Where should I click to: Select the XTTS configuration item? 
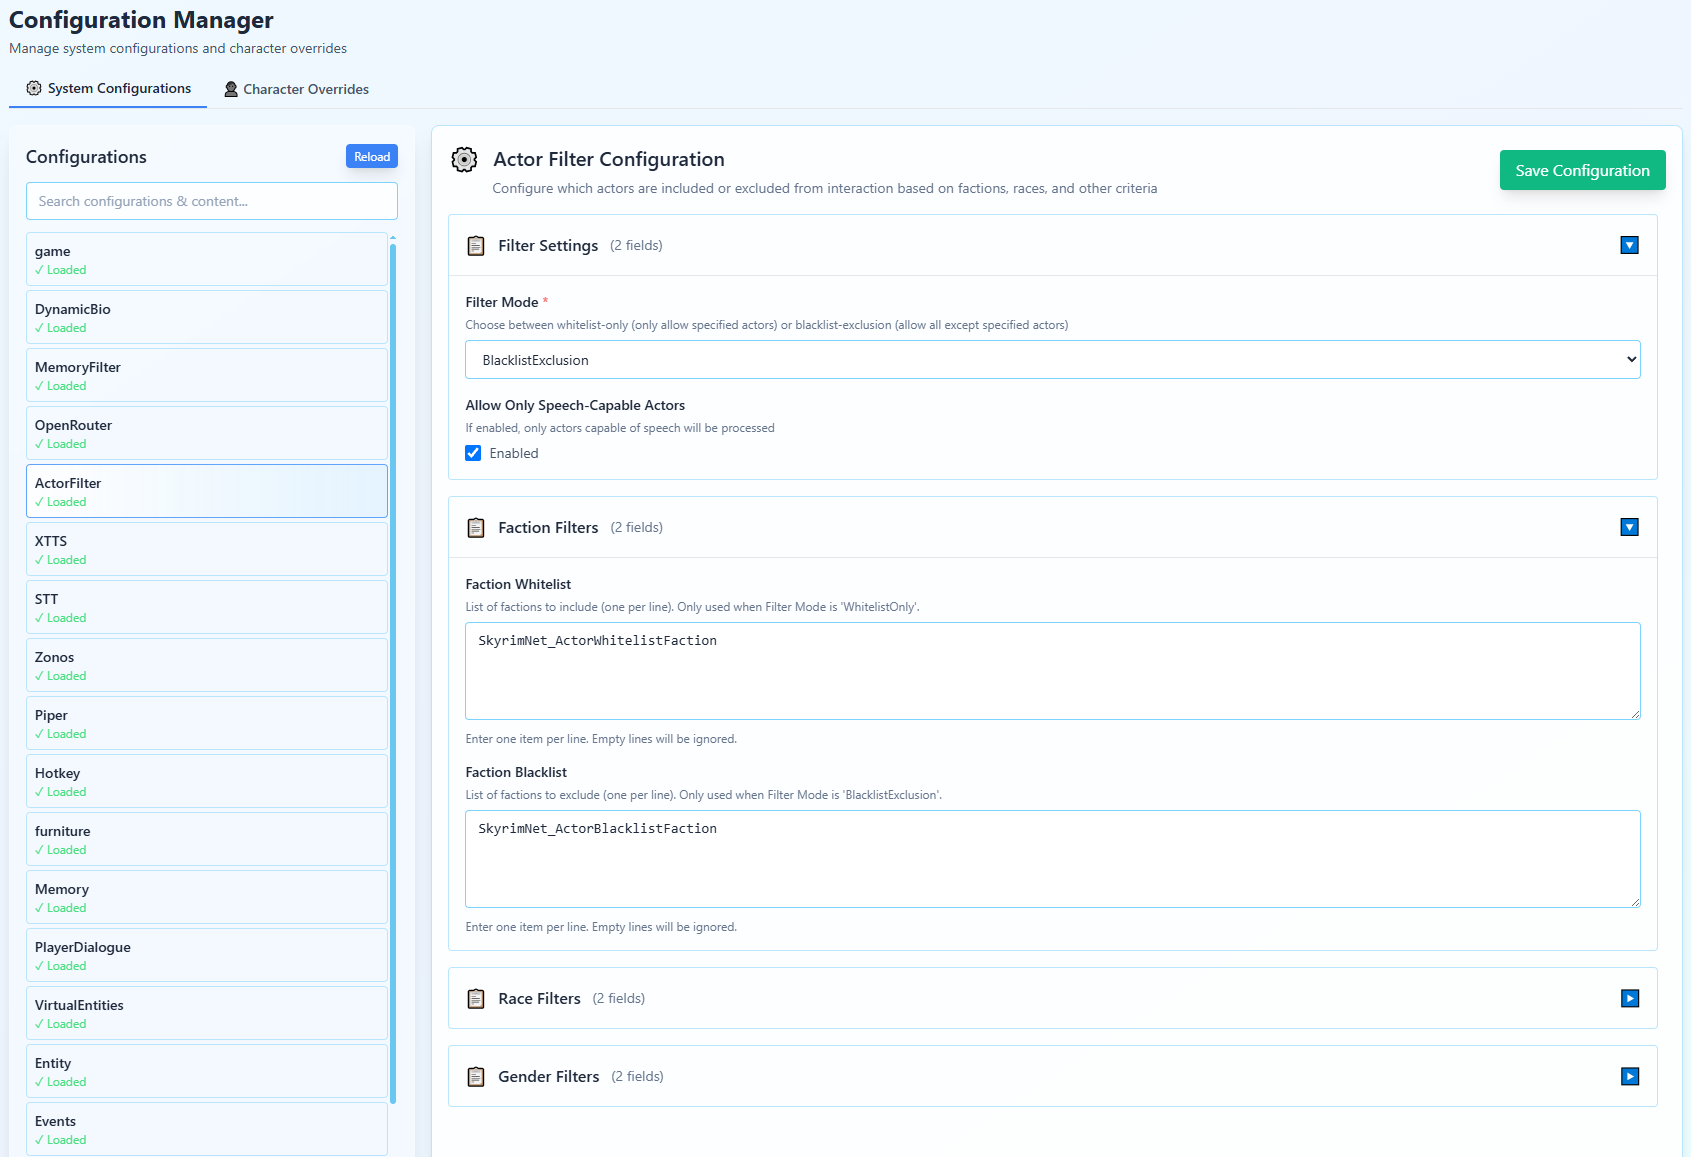coord(206,549)
